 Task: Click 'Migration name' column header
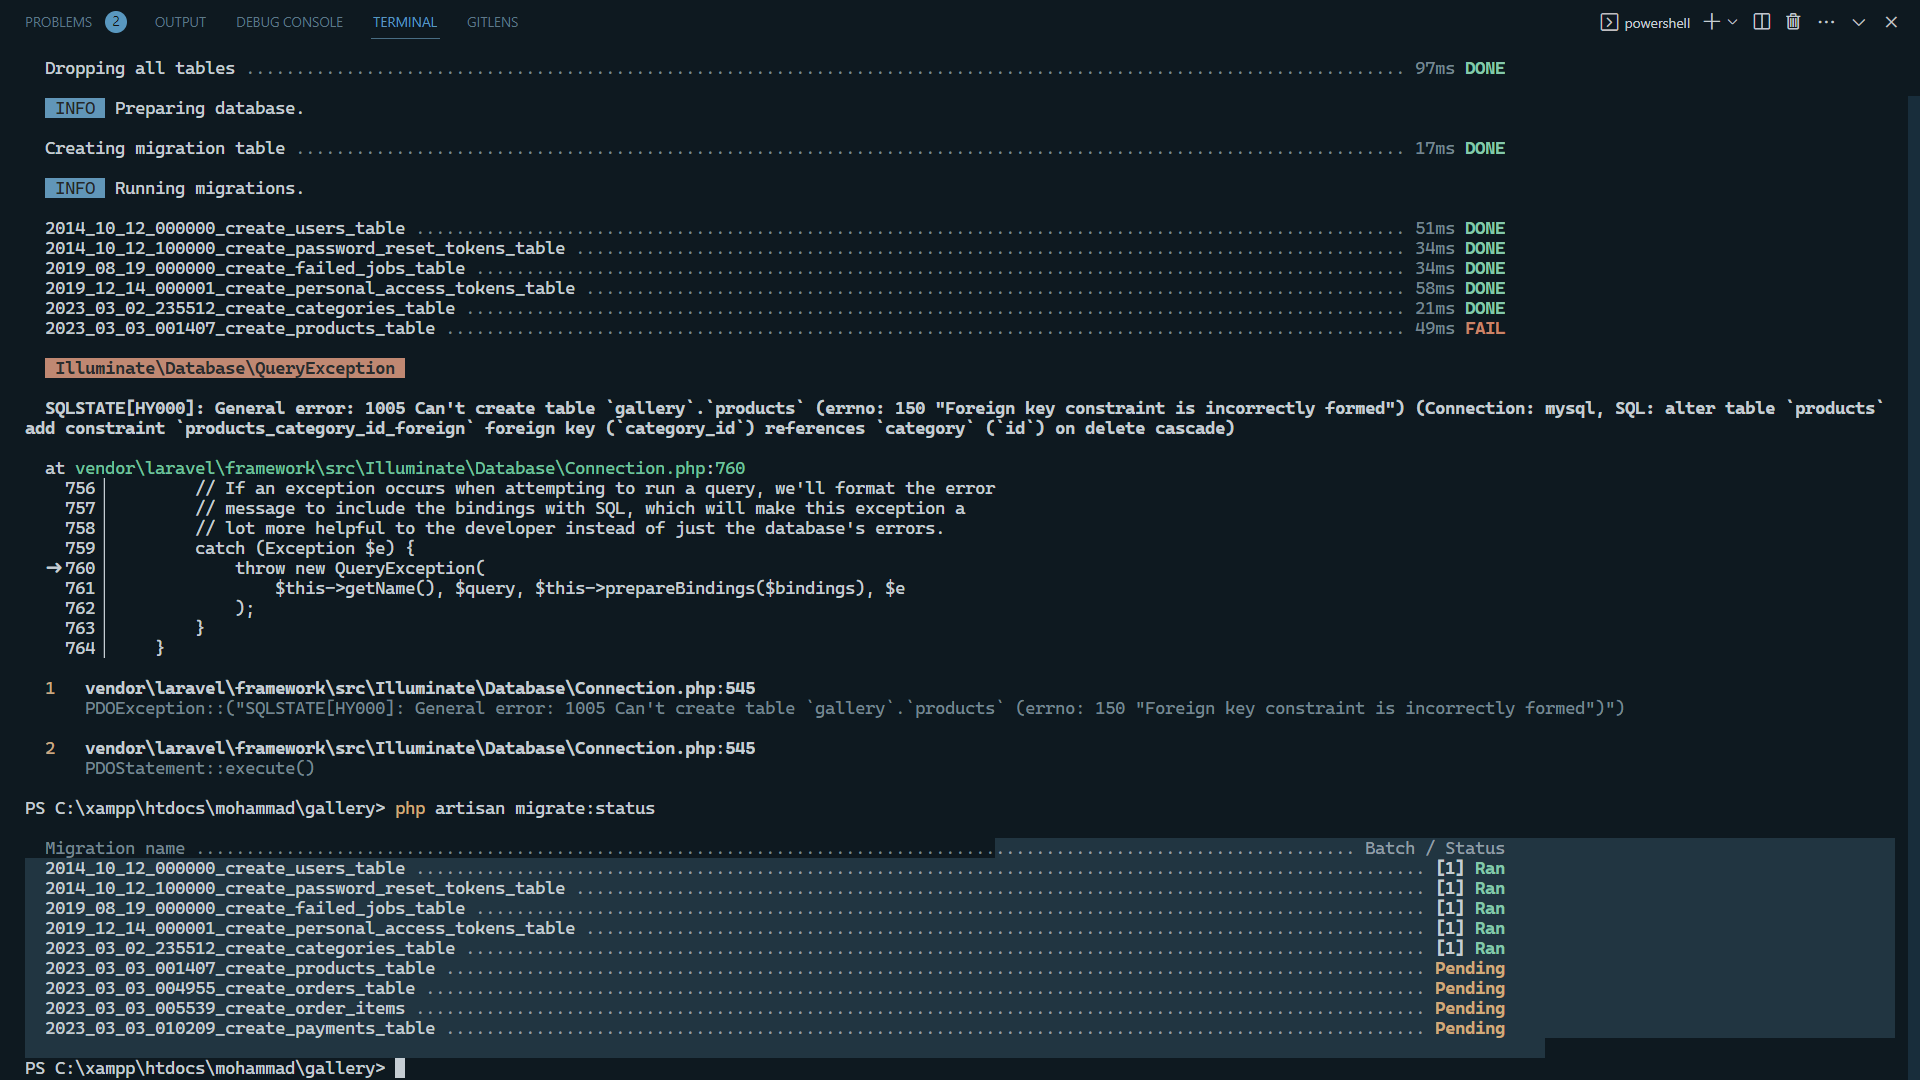pos(115,848)
